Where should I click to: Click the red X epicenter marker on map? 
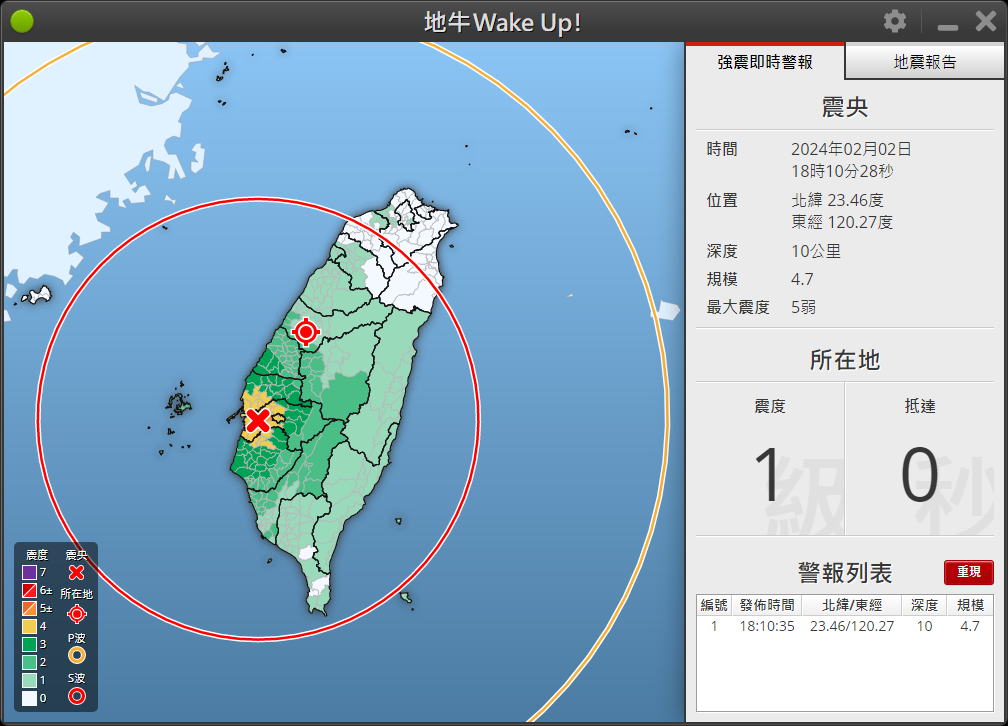point(258,420)
